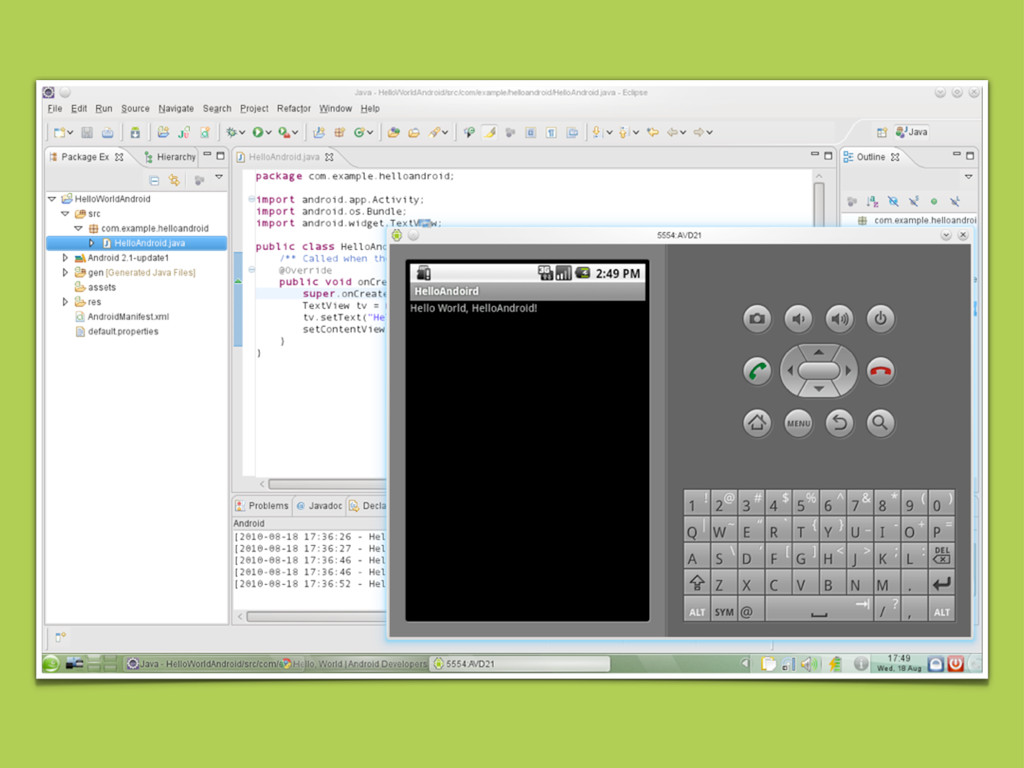Switch to the Javadoc tab
This screenshot has width=1024, height=768.
click(x=319, y=505)
